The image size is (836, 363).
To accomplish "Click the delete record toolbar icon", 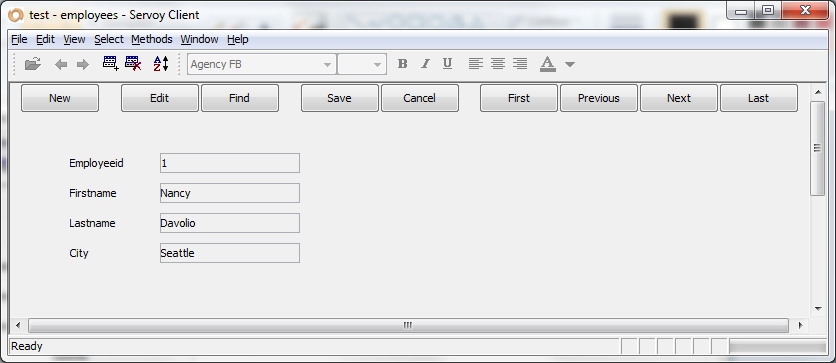I will coord(133,64).
